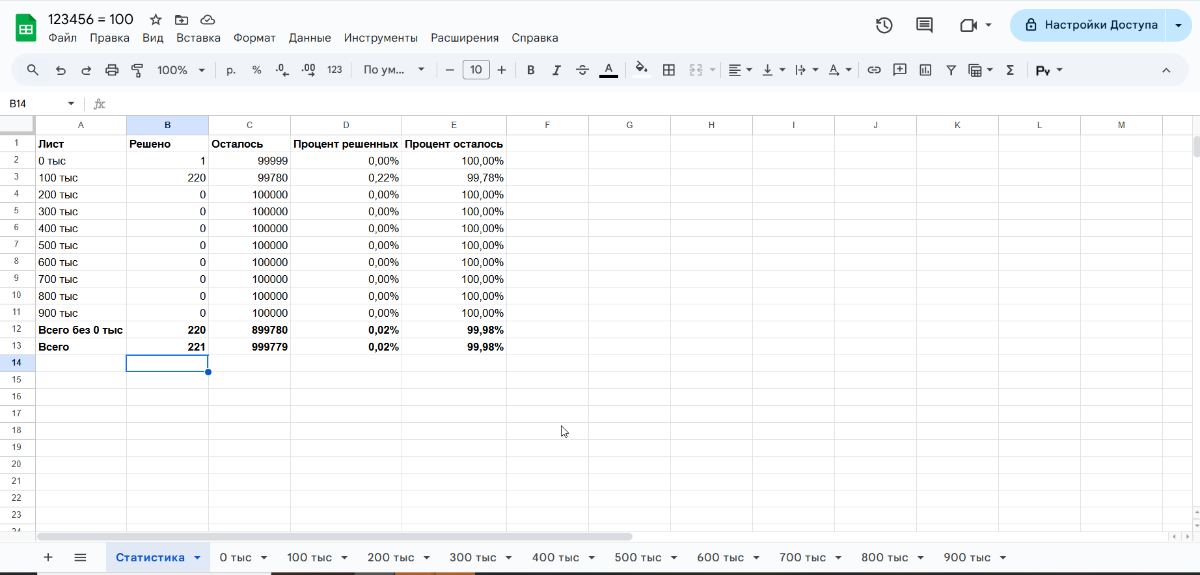Open the Вставка menu
The height and width of the screenshot is (575, 1200).
click(198, 38)
